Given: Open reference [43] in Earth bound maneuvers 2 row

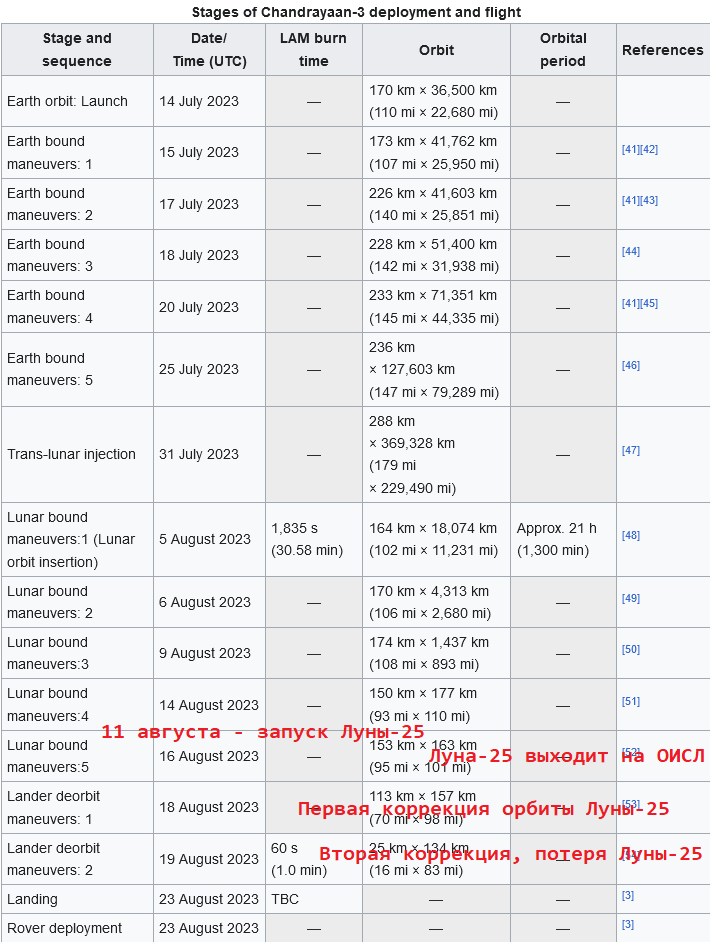Looking at the screenshot, I should tap(649, 201).
